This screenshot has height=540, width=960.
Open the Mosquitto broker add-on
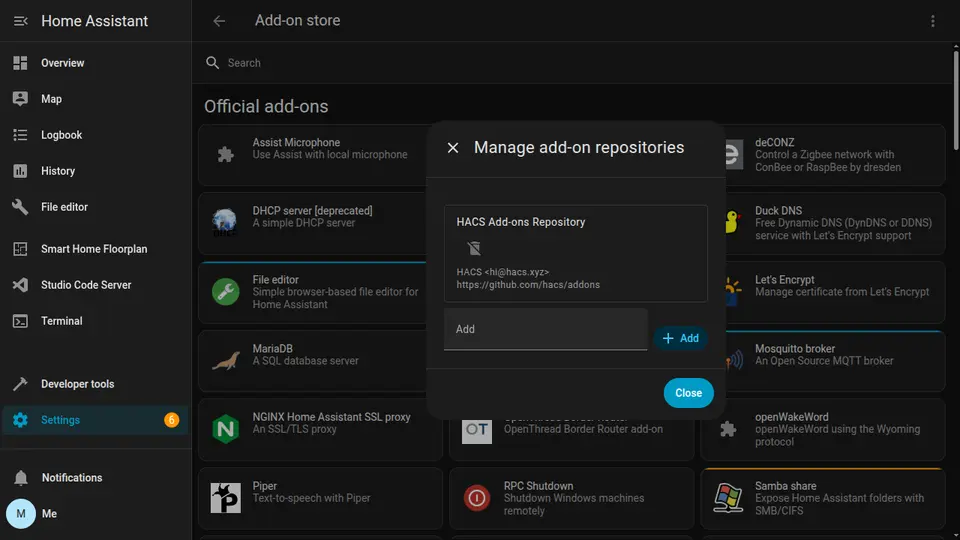(835, 361)
